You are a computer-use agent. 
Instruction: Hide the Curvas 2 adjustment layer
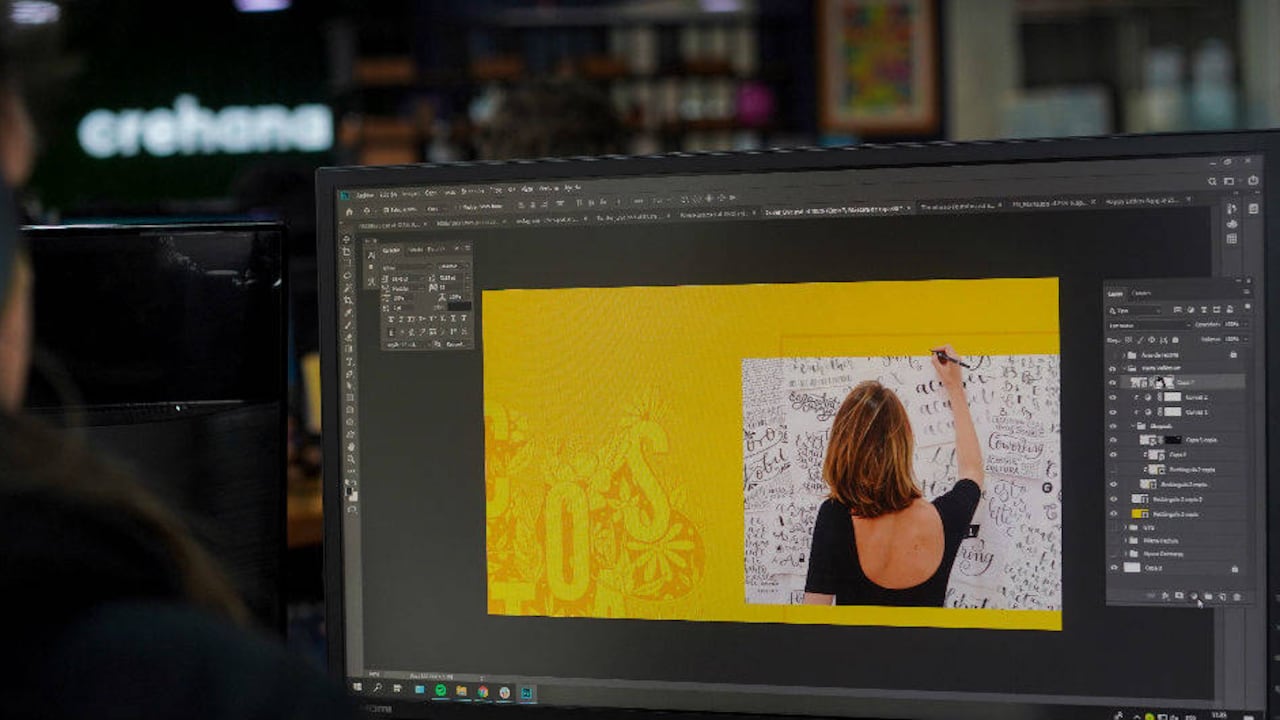(1113, 397)
